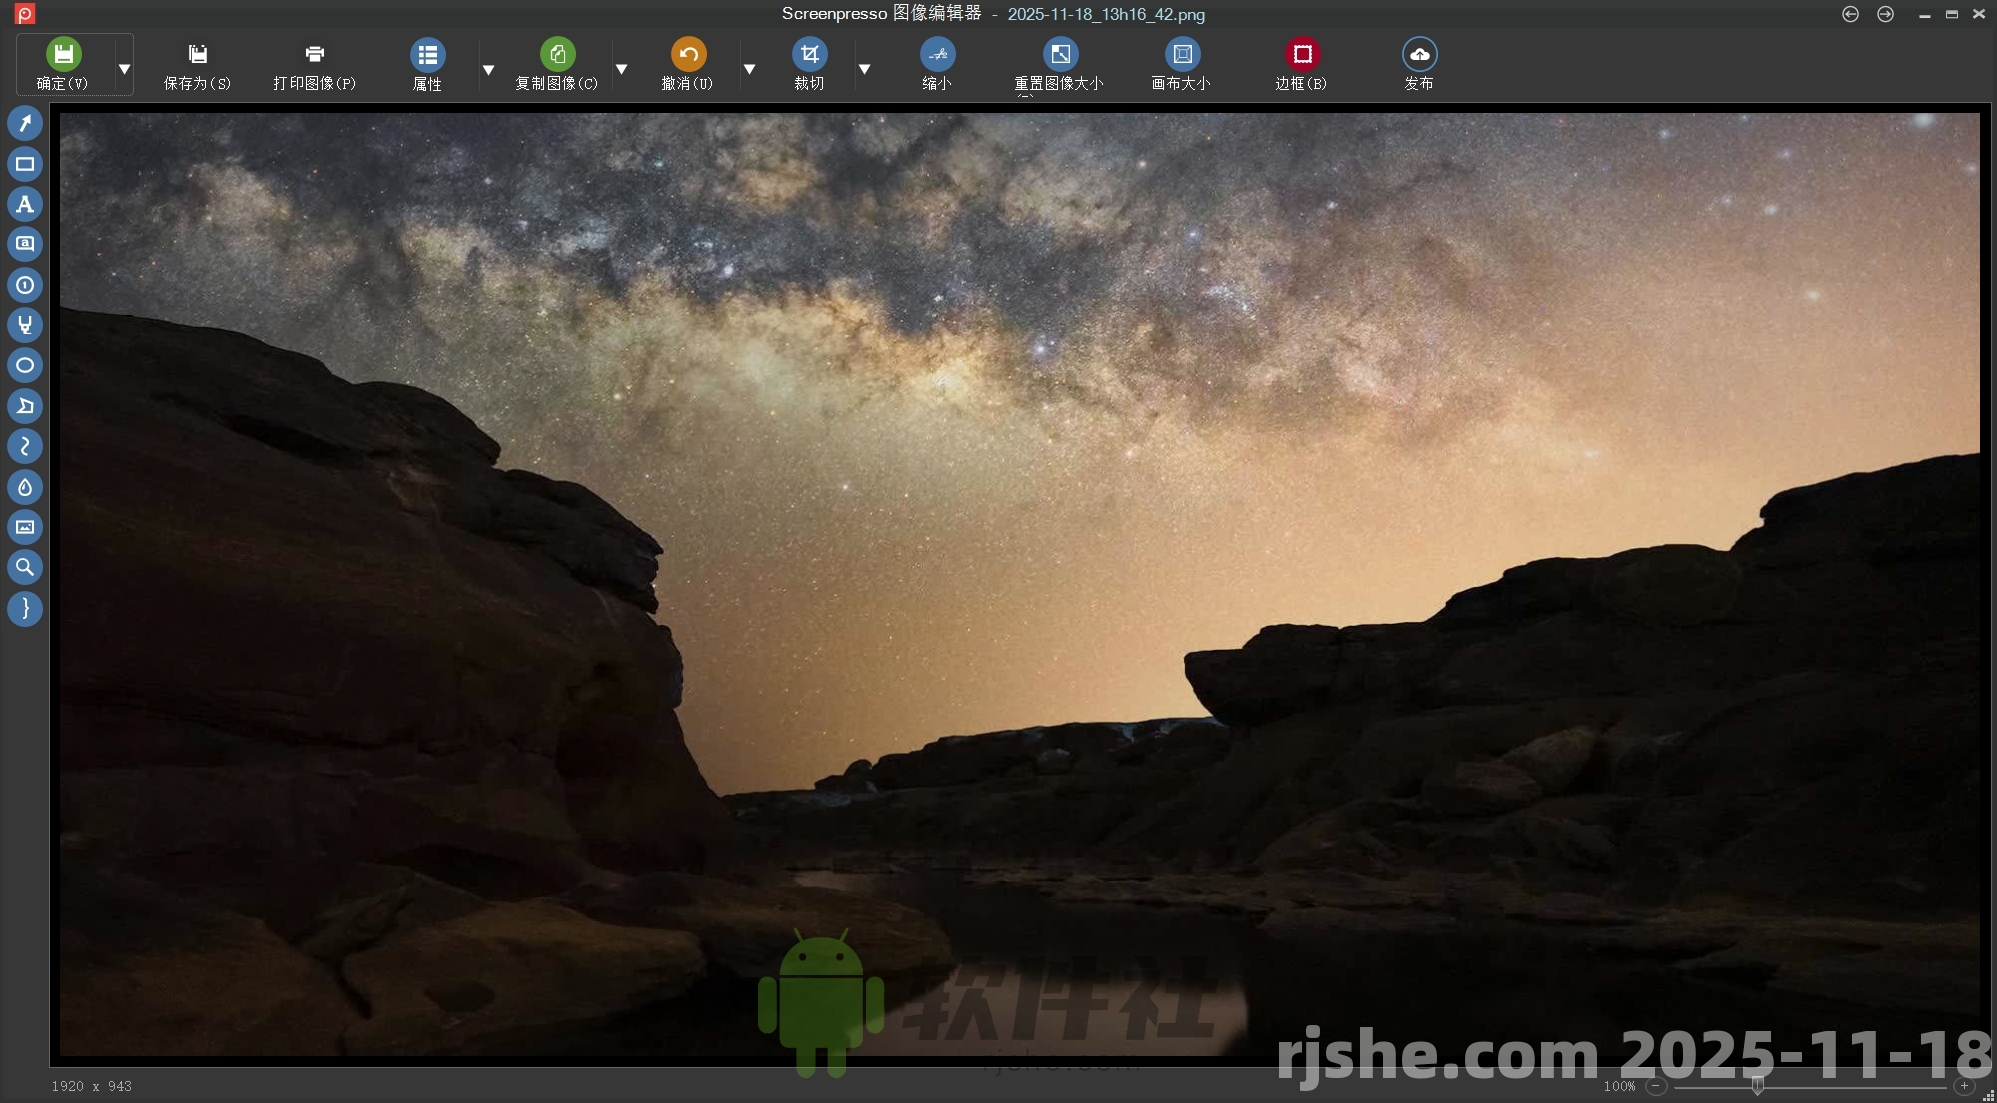Expand the 撤消 undo dropdown

tap(750, 68)
